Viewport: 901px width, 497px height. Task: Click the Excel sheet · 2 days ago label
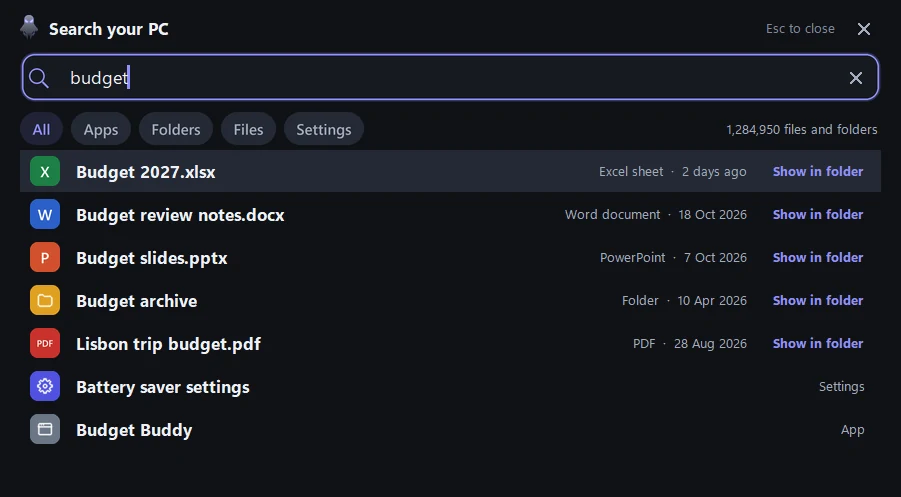click(672, 171)
